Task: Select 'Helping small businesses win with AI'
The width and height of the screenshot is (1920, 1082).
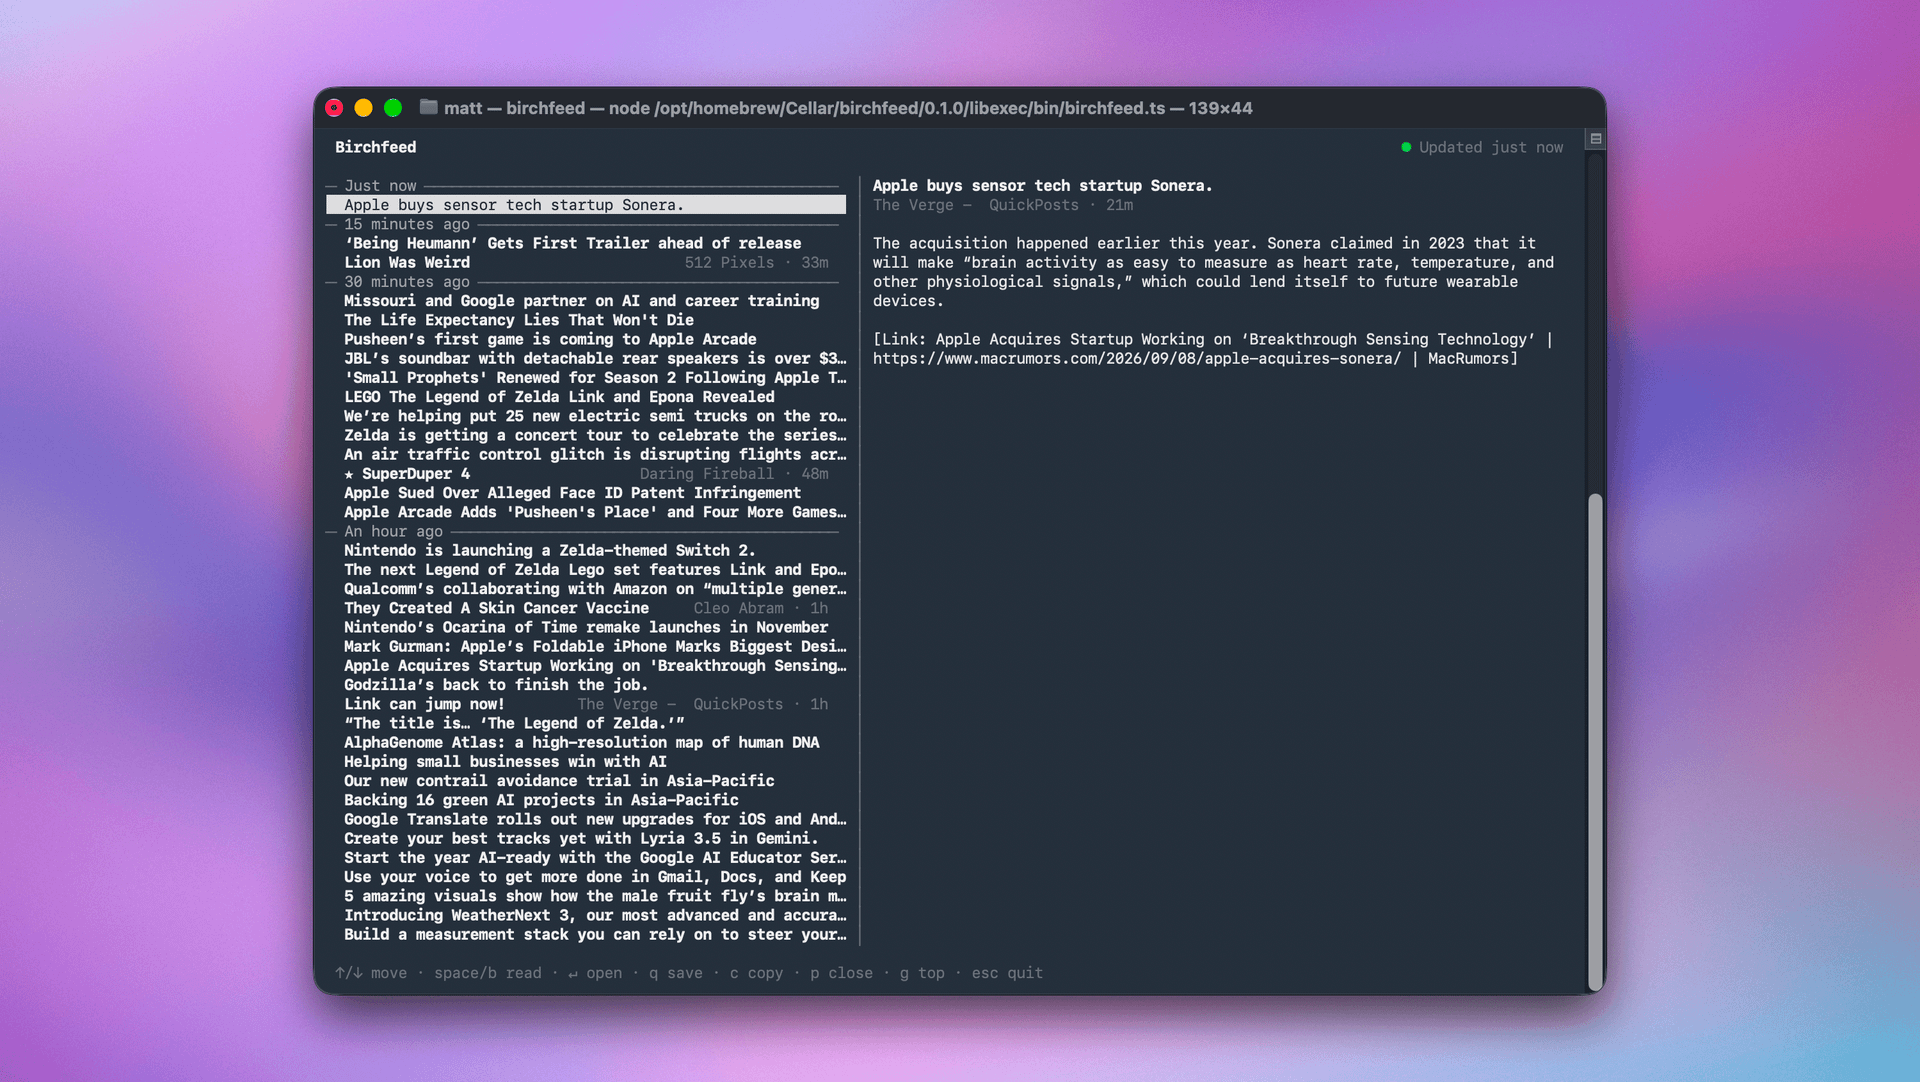Action: pos(505,762)
